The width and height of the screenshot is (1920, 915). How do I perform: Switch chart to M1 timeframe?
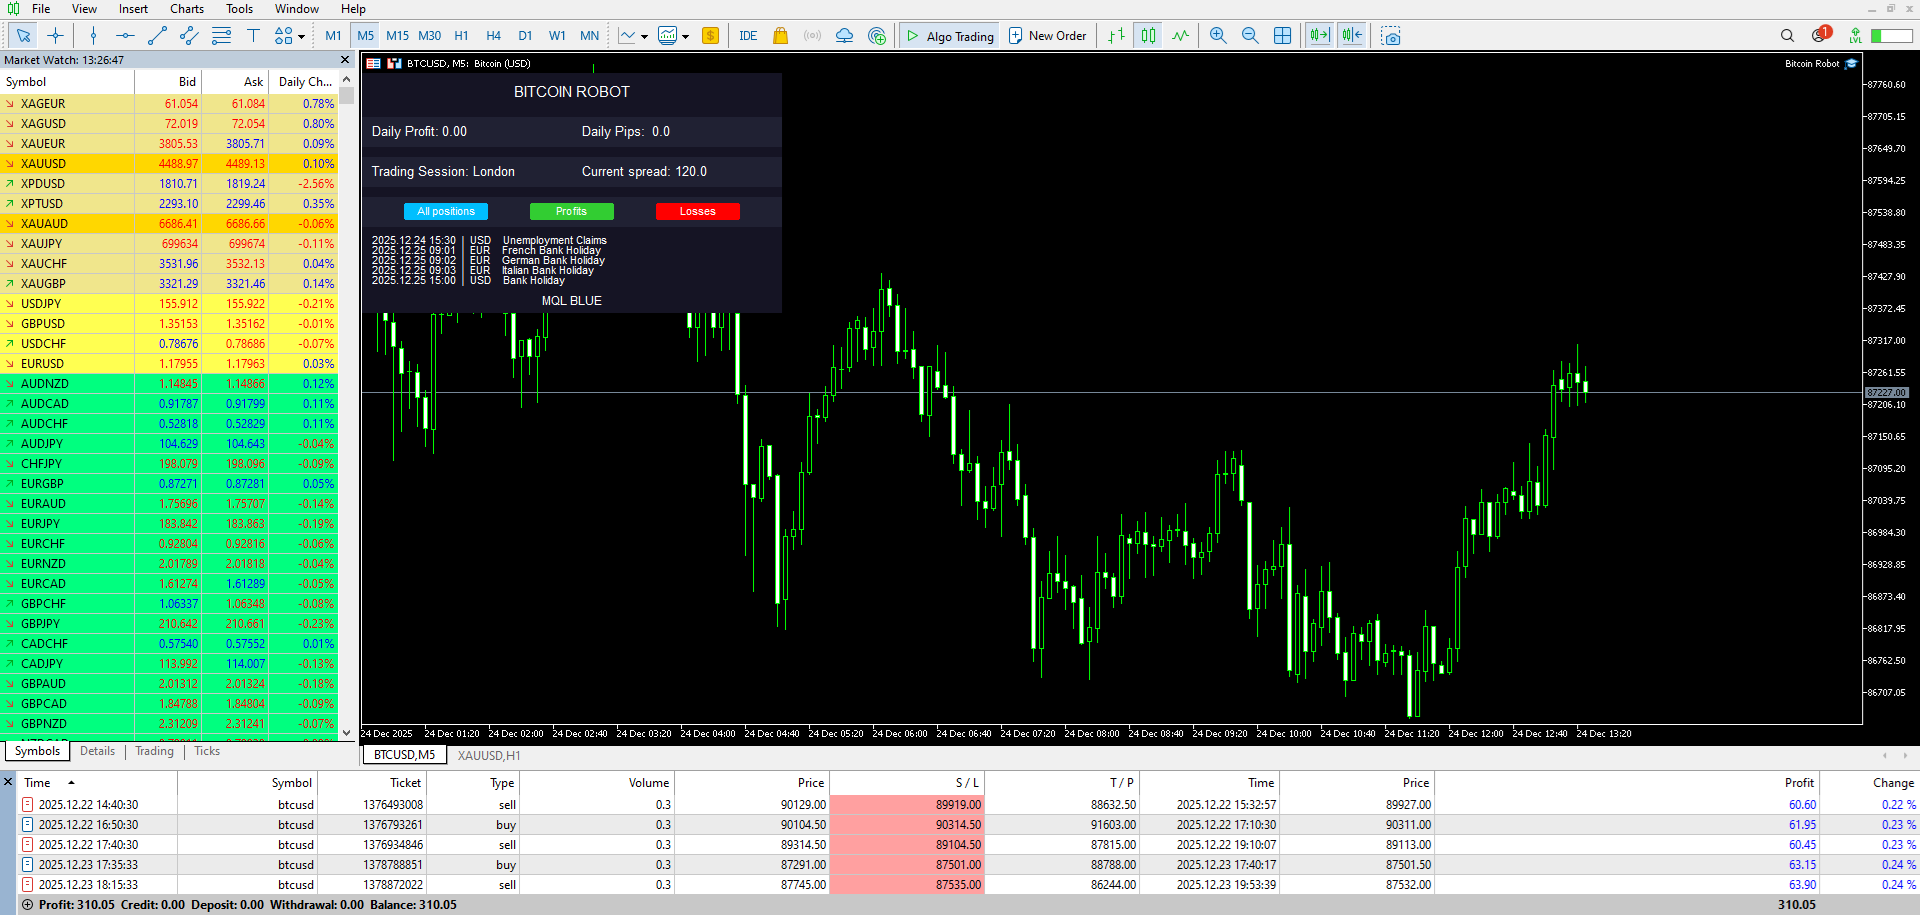pos(333,36)
